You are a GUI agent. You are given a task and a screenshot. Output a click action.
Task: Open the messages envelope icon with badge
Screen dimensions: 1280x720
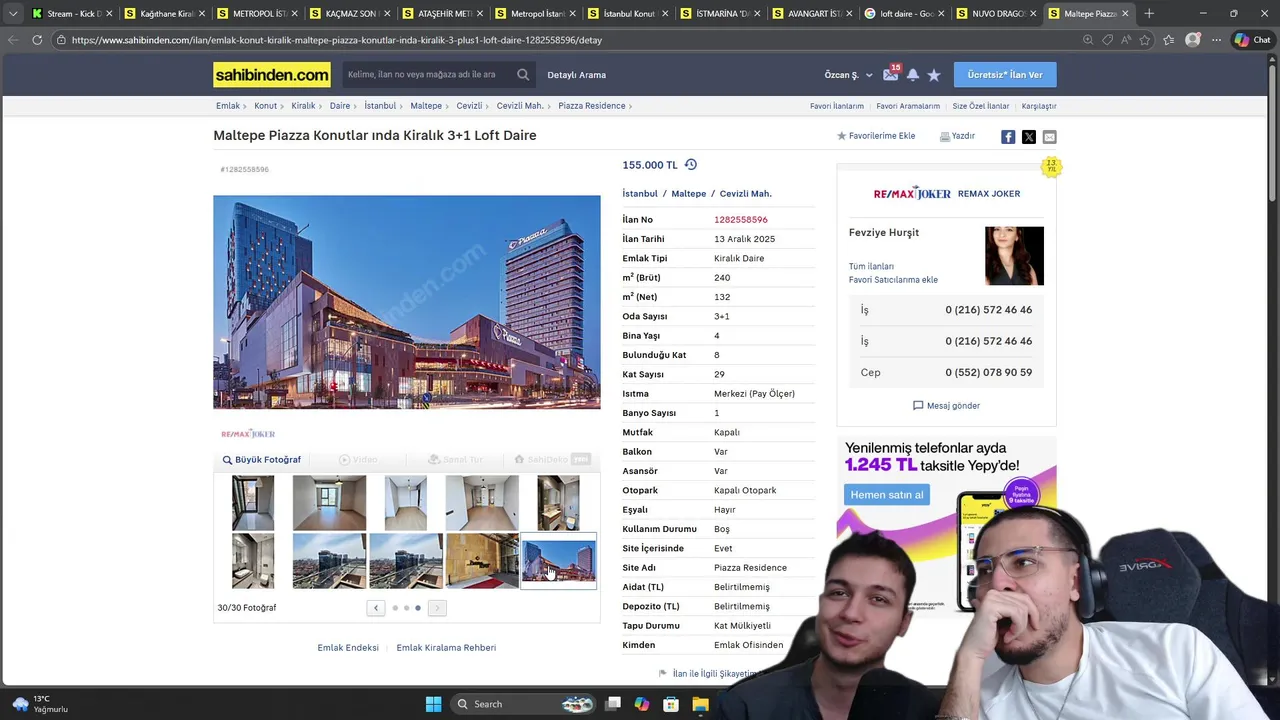(890, 75)
